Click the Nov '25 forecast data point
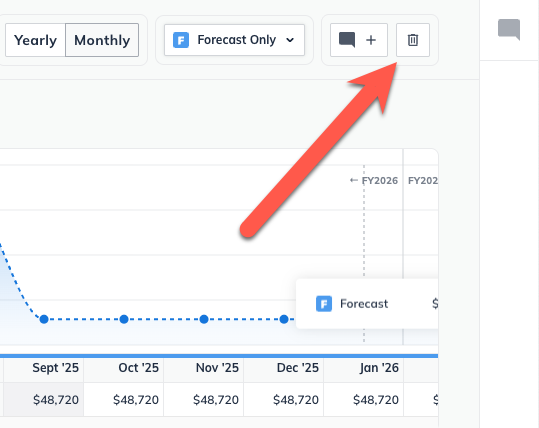Screen dimensions: 539x428 (x=204, y=319)
